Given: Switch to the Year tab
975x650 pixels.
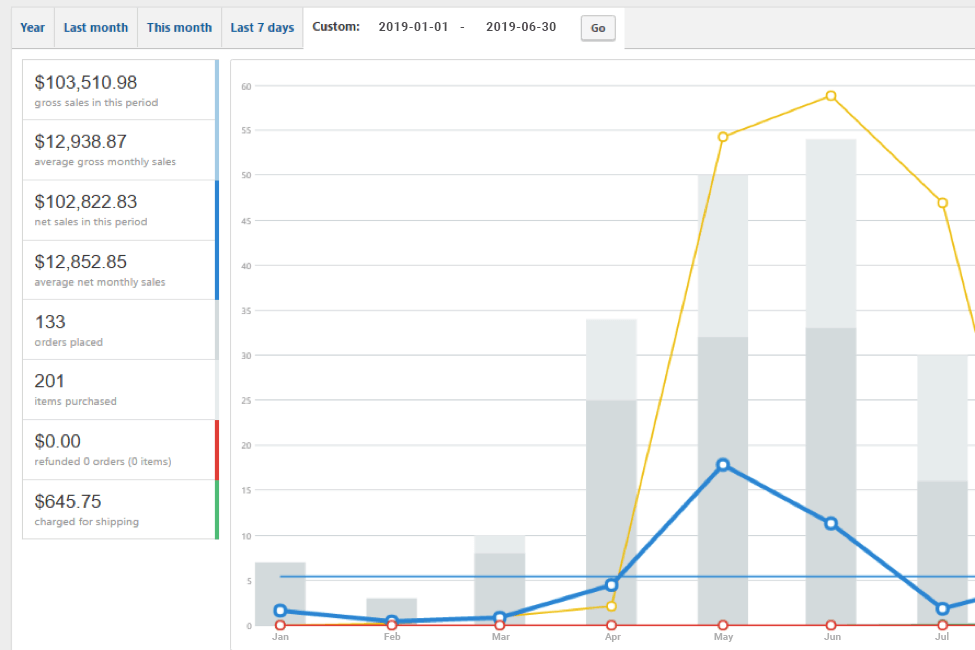Looking at the screenshot, I should (x=33, y=28).
